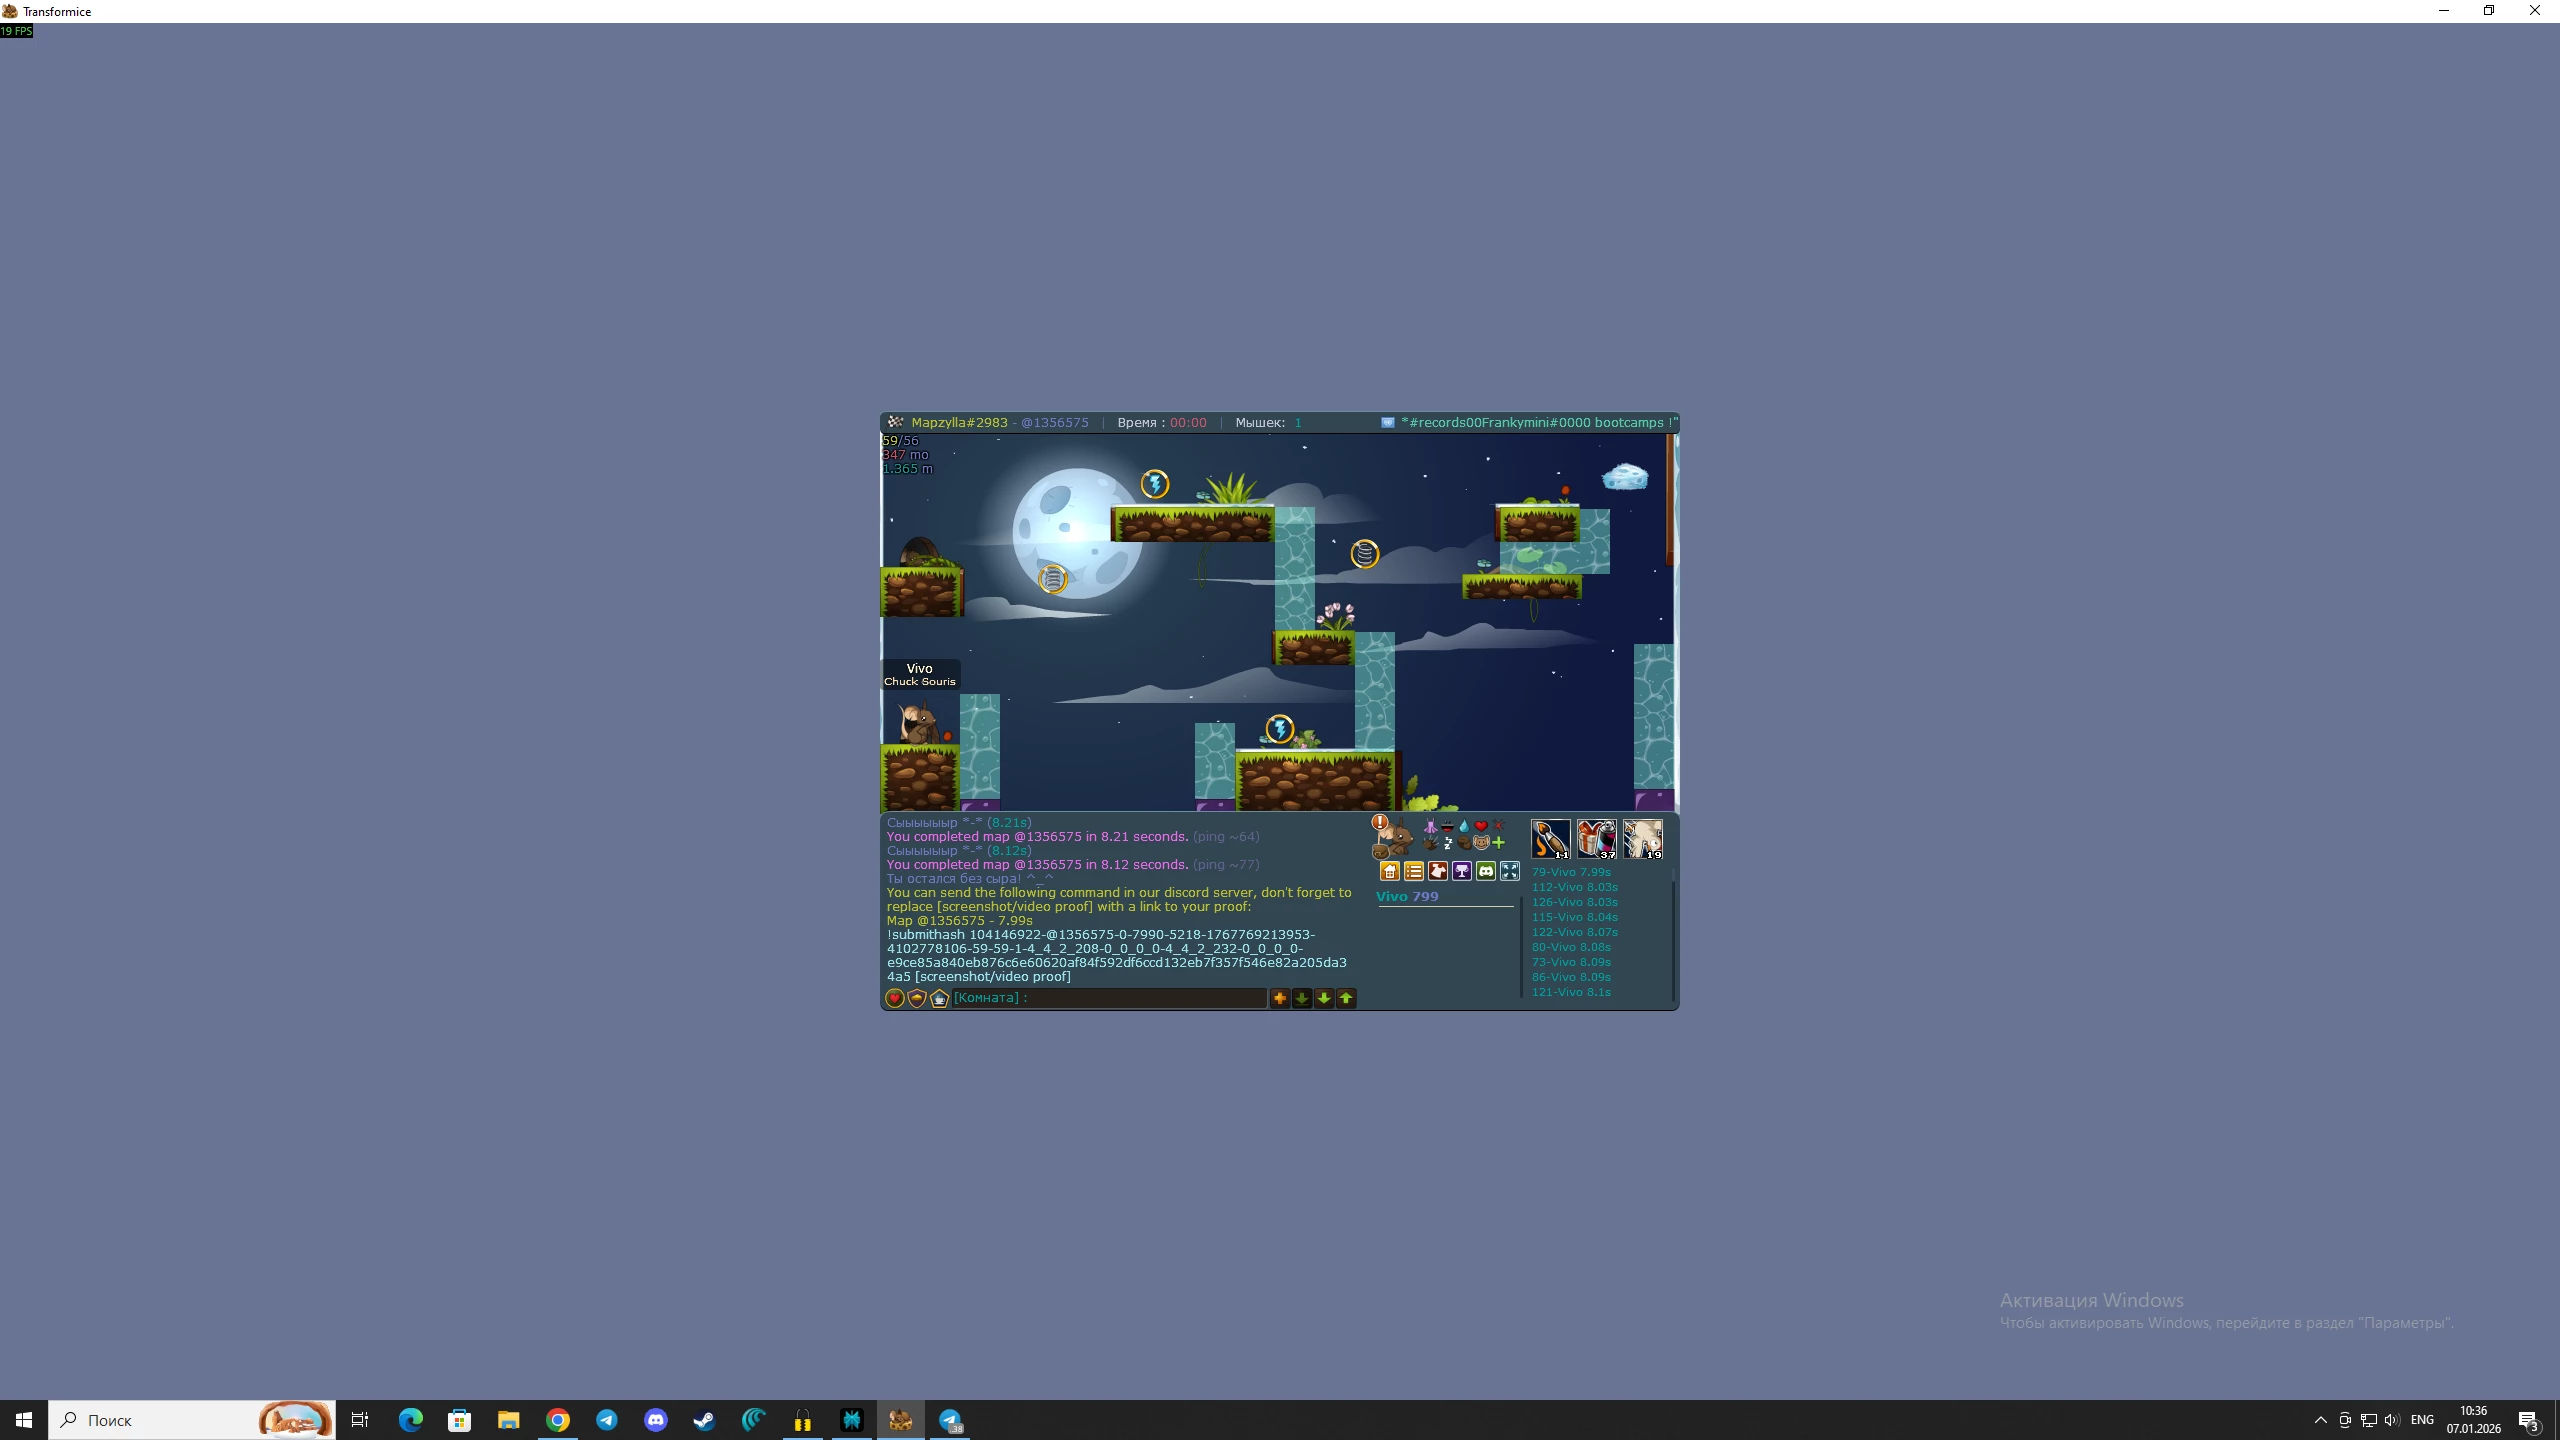This screenshot has width=2560, height=1440.
Task: Open the shirt shop icon
Action: pos(1438,871)
